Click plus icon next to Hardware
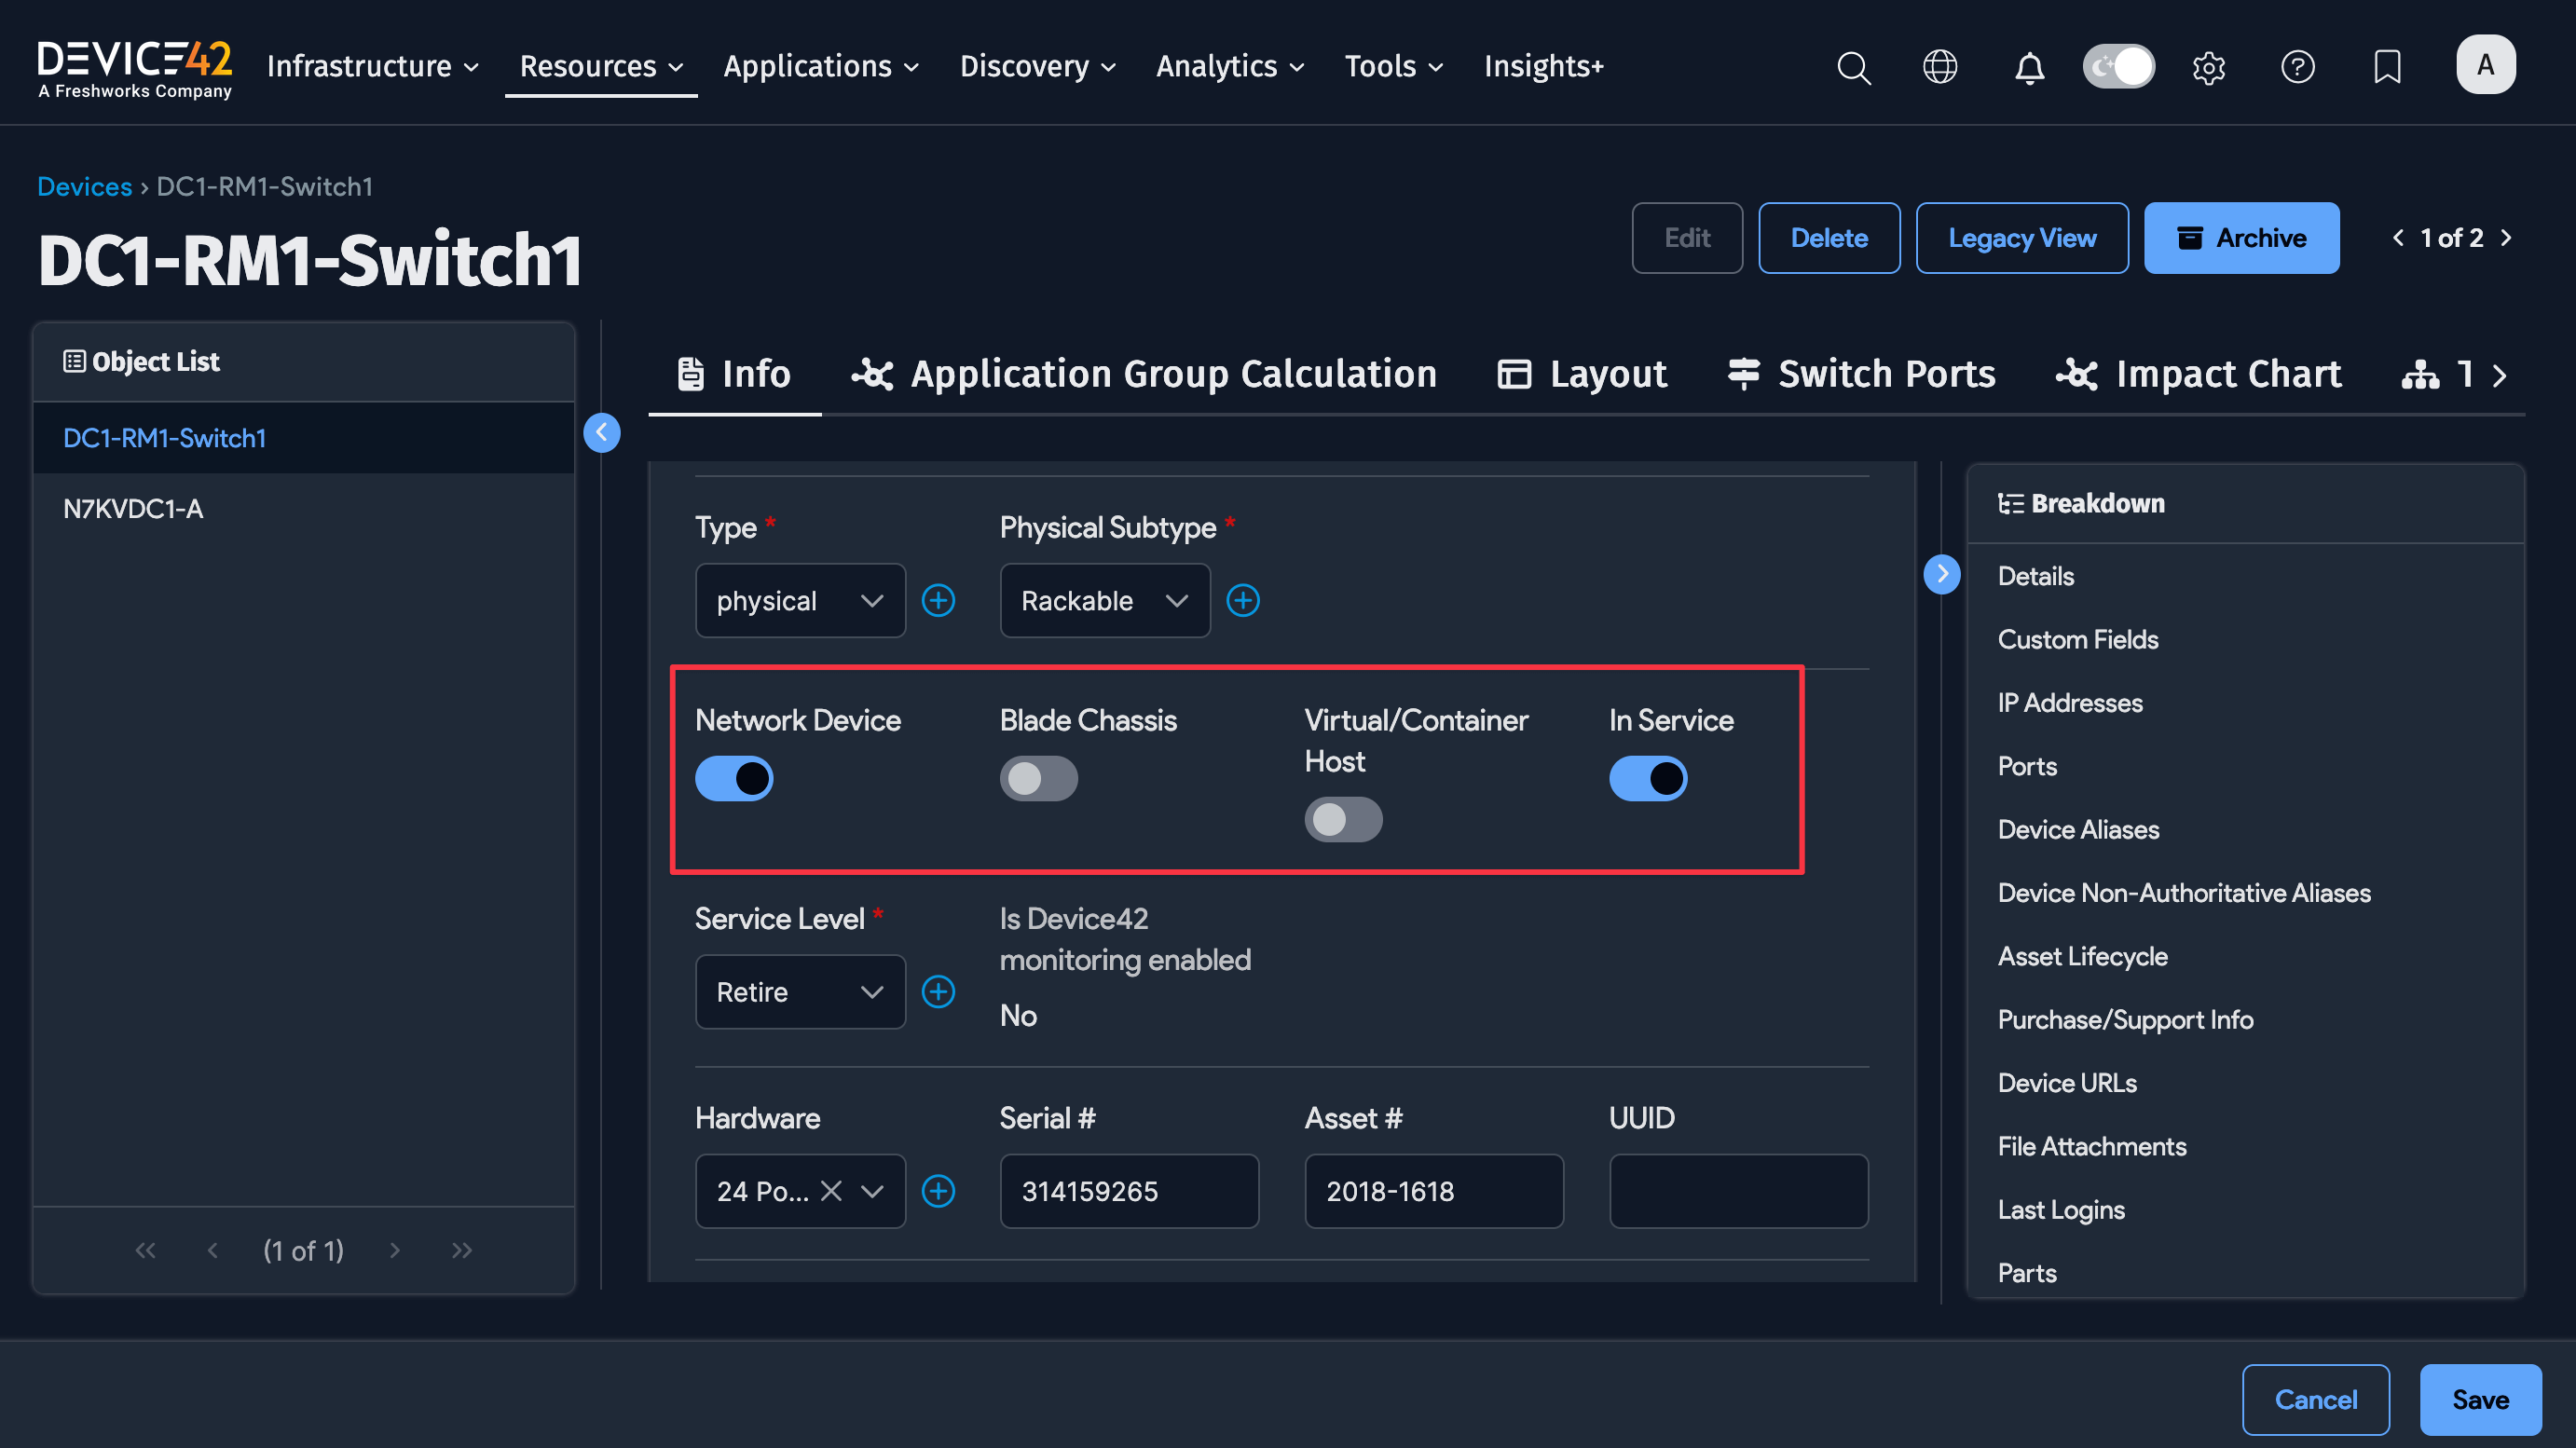The image size is (2576, 1448). (x=938, y=1191)
